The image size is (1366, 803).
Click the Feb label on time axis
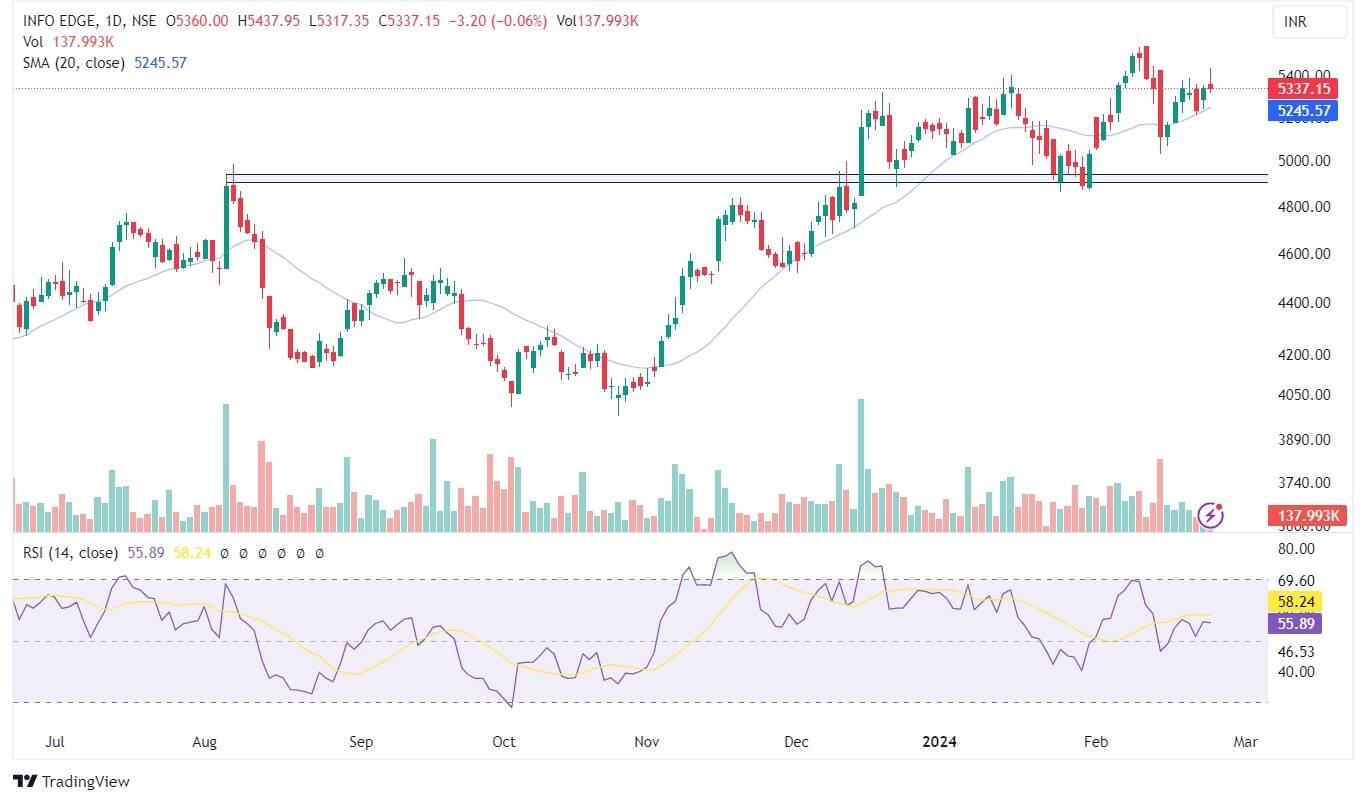(x=1096, y=742)
